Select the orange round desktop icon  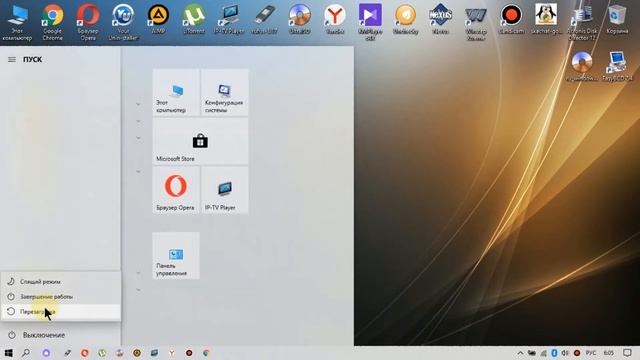tap(405, 19)
